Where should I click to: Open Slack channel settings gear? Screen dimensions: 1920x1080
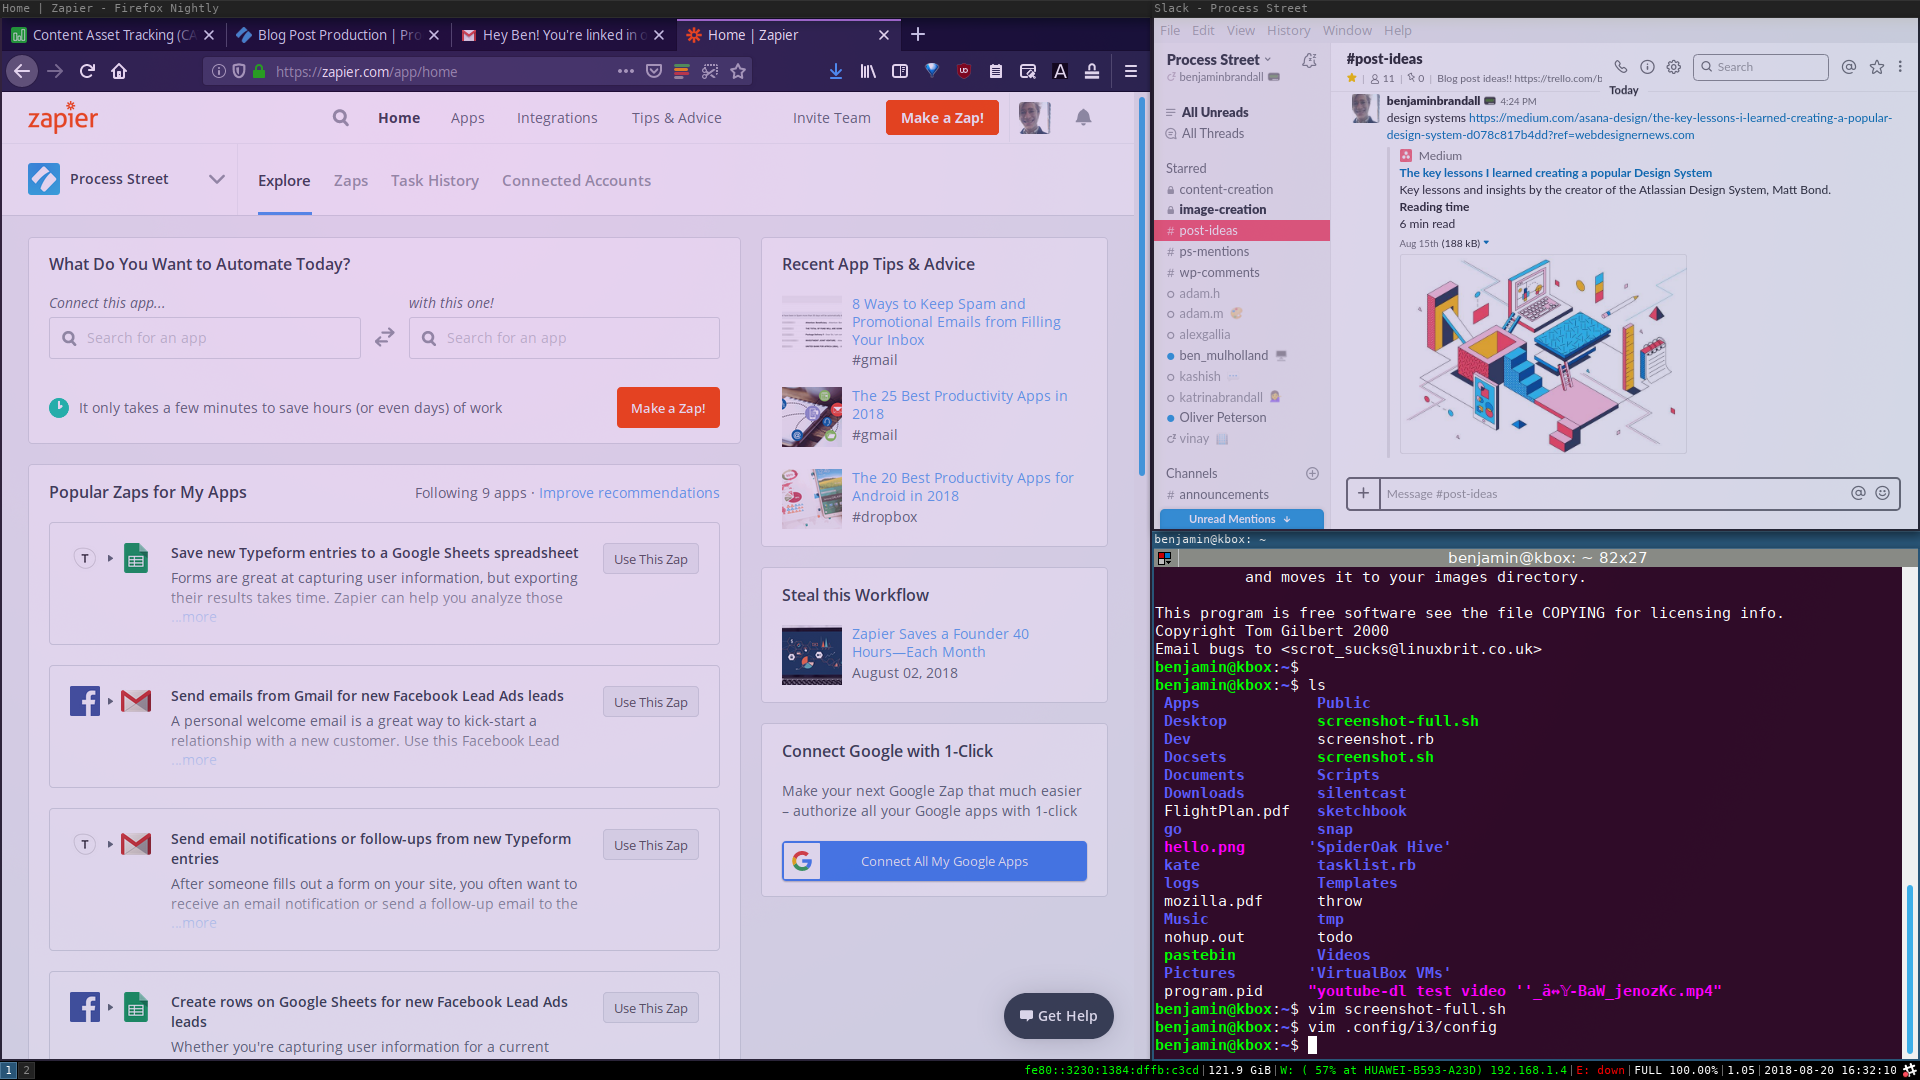click(x=1673, y=67)
